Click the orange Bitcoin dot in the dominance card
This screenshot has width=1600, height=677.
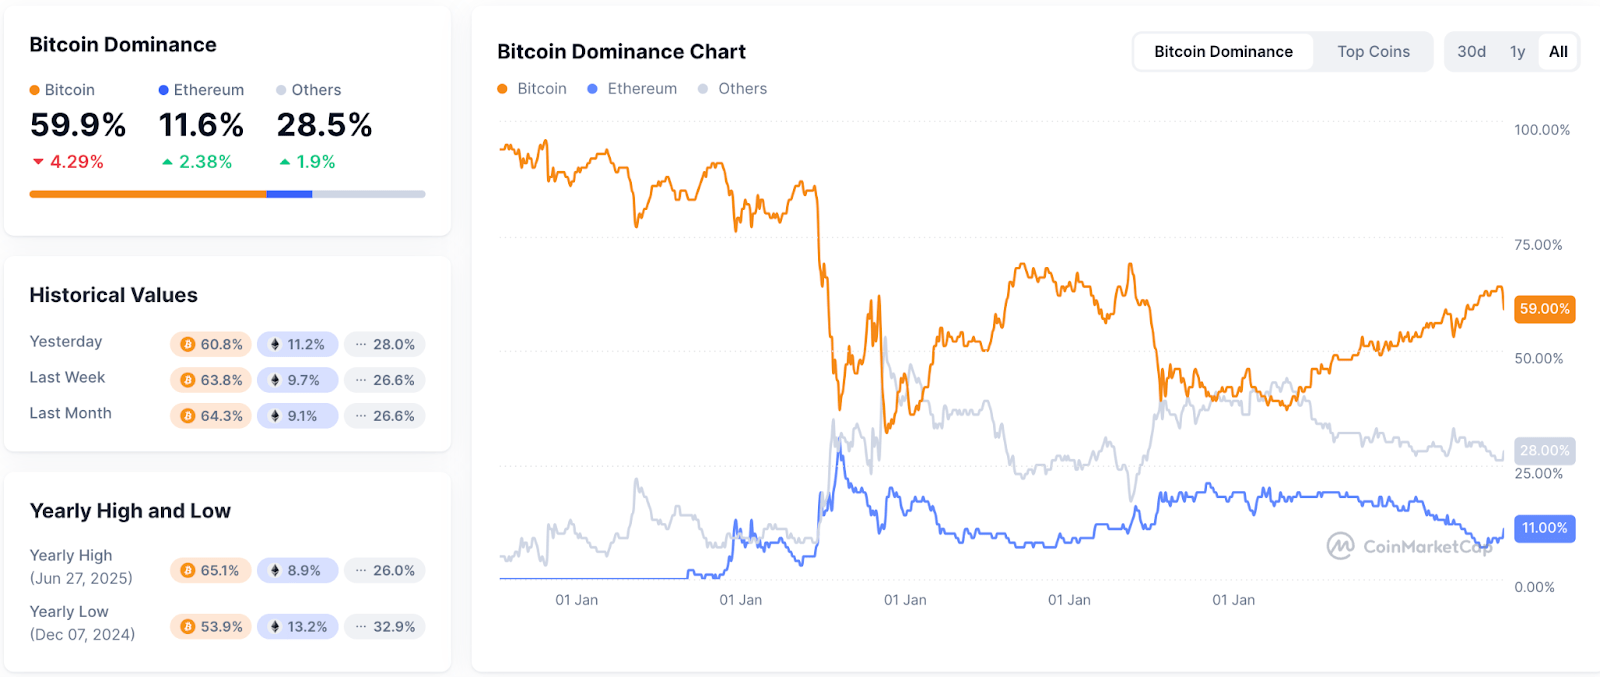(36, 89)
